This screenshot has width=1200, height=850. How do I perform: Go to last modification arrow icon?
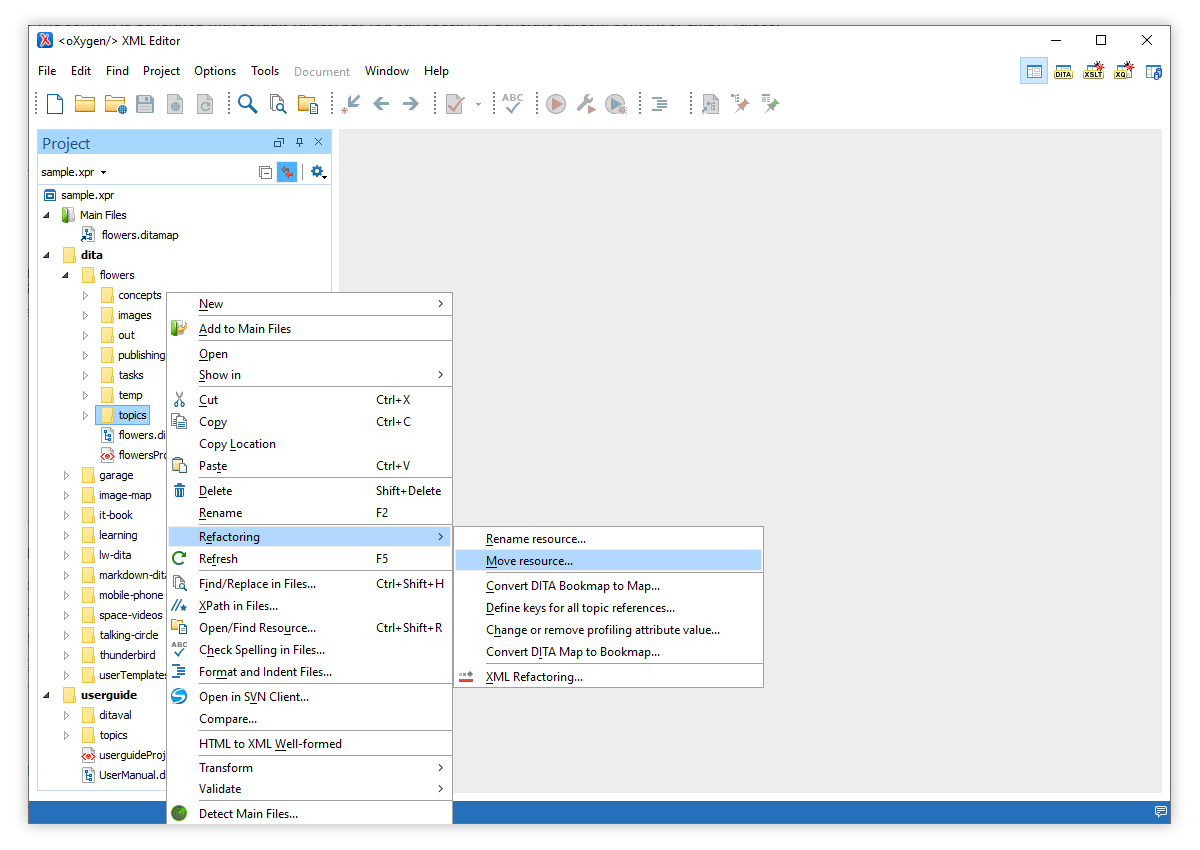coord(351,104)
